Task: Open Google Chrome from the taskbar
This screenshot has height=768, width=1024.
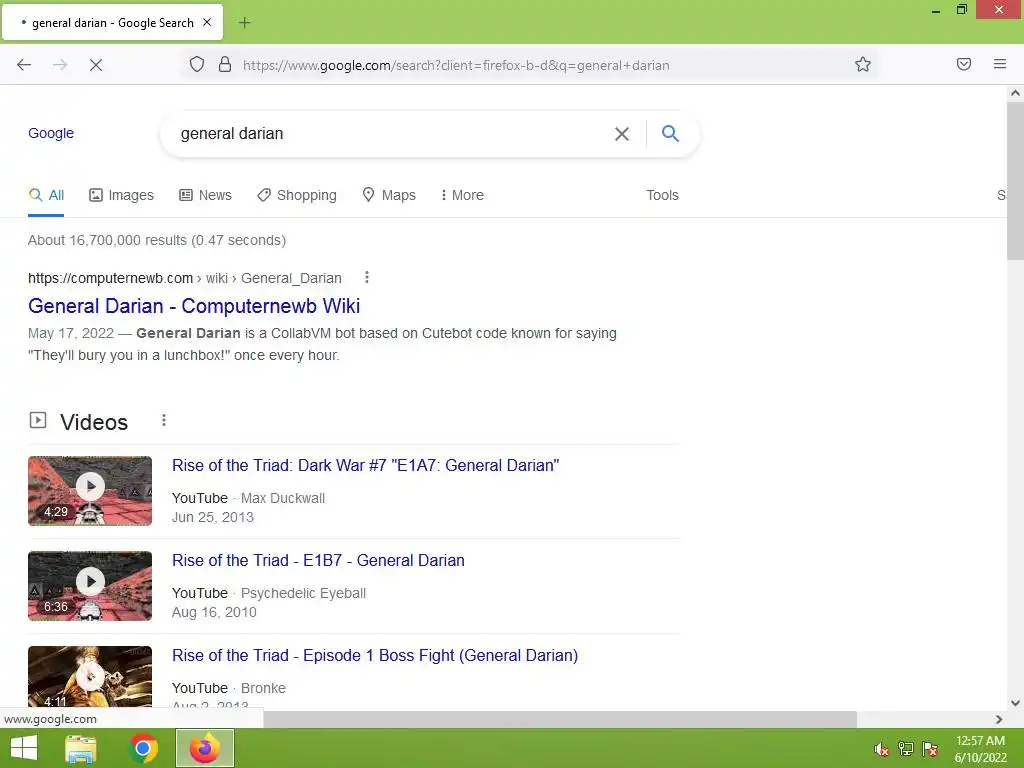Action: (x=143, y=748)
